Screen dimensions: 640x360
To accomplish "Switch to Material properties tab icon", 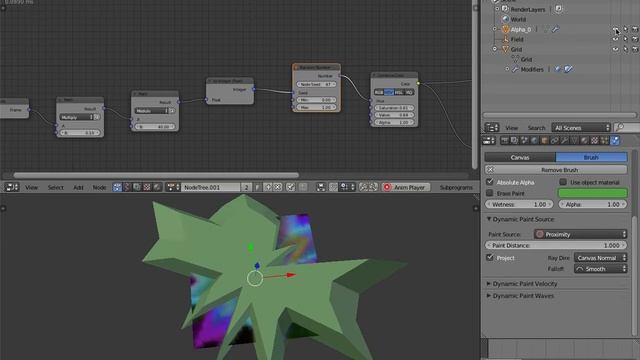I will [584, 141].
